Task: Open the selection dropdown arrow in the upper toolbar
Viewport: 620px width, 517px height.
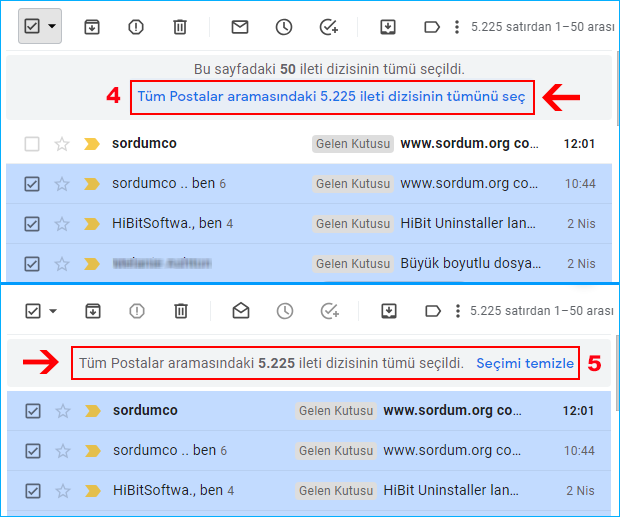Action: 52,26
